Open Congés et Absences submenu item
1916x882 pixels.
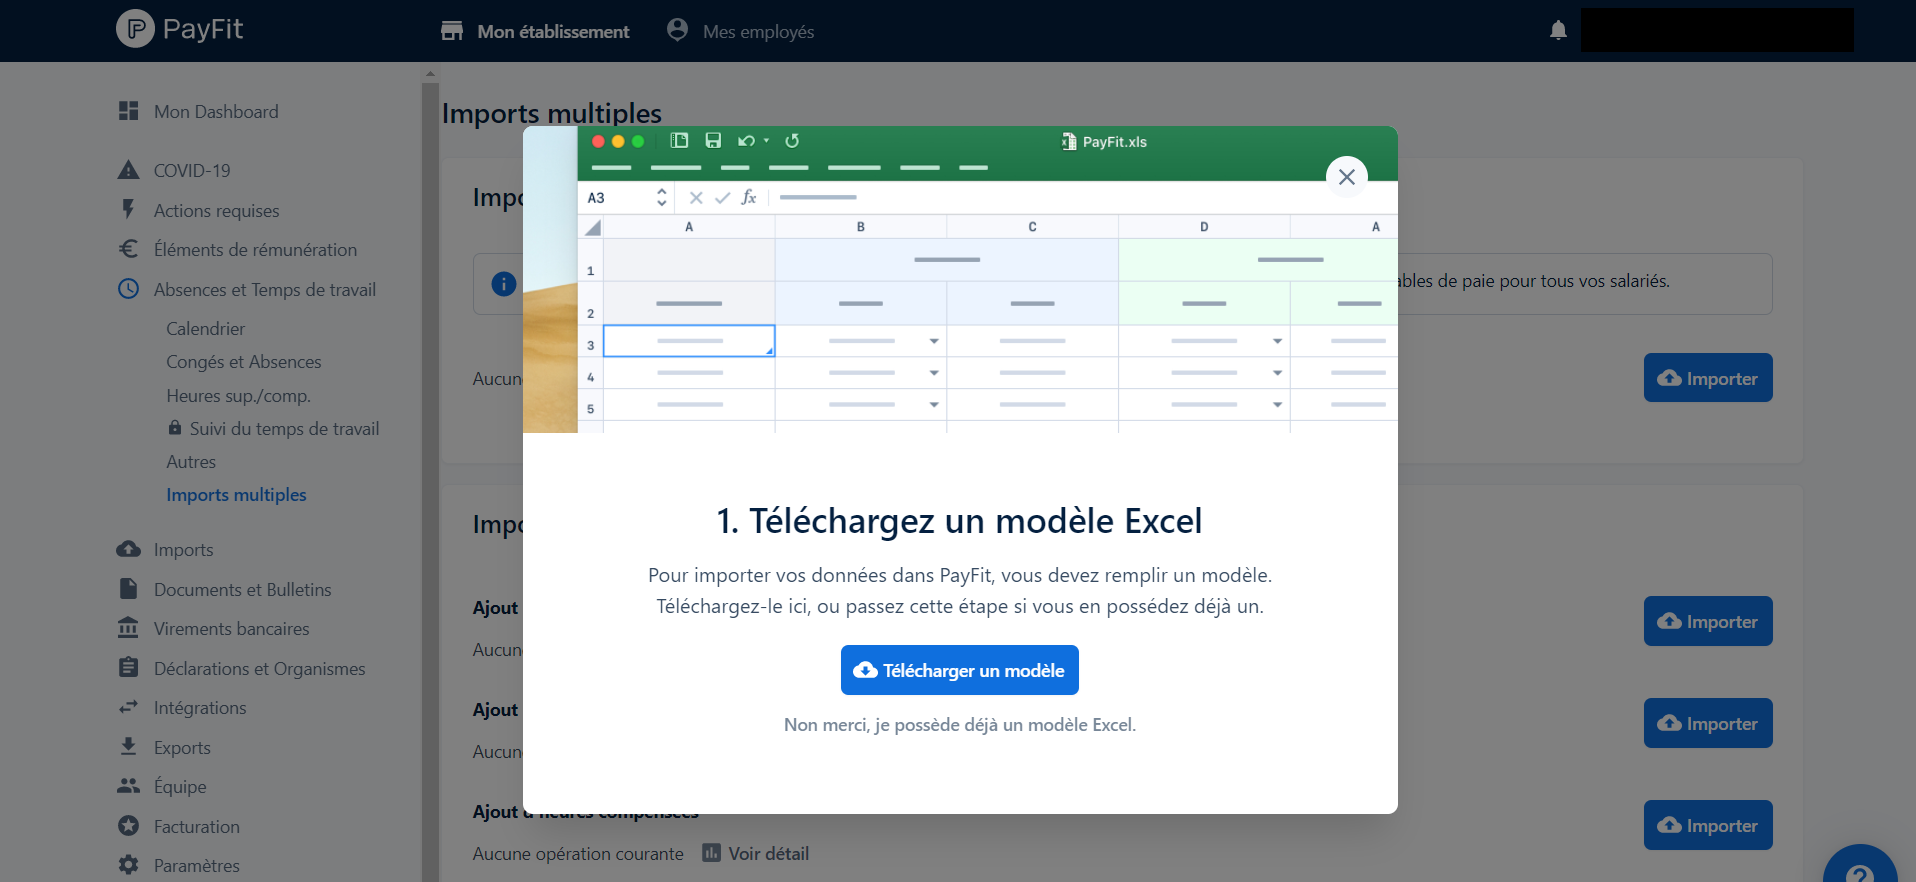[x=244, y=361]
